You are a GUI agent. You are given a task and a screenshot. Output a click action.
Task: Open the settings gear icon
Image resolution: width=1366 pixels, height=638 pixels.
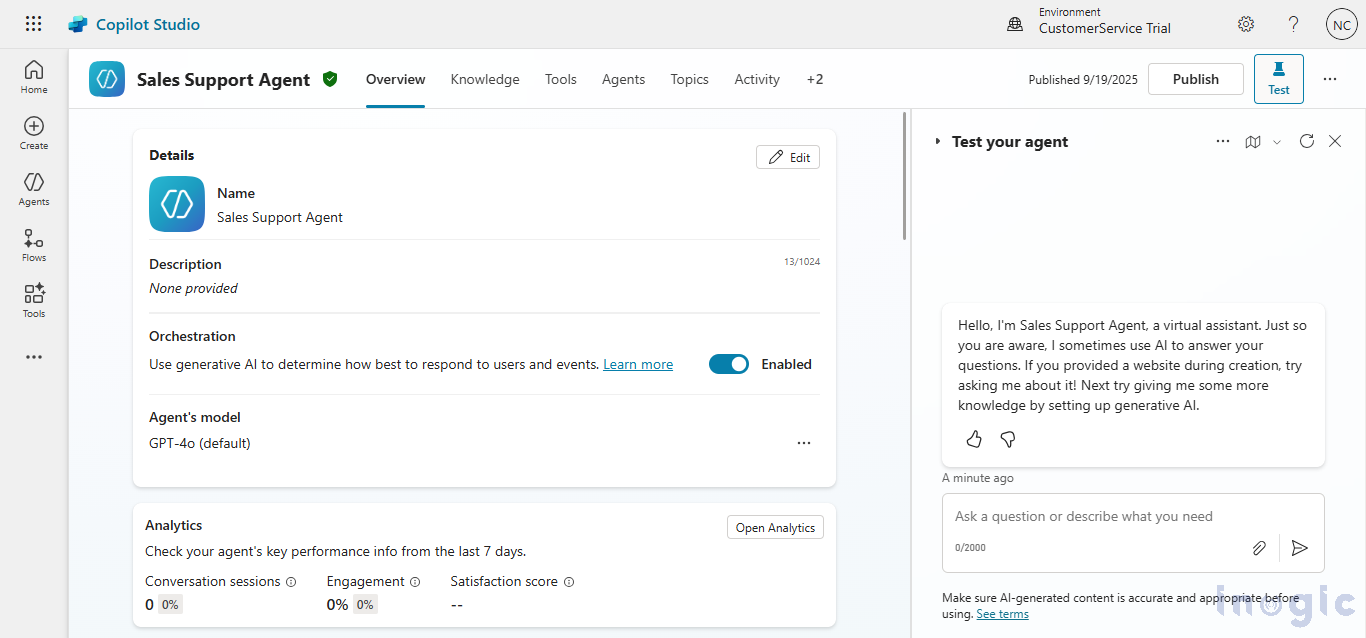pos(1246,24)
